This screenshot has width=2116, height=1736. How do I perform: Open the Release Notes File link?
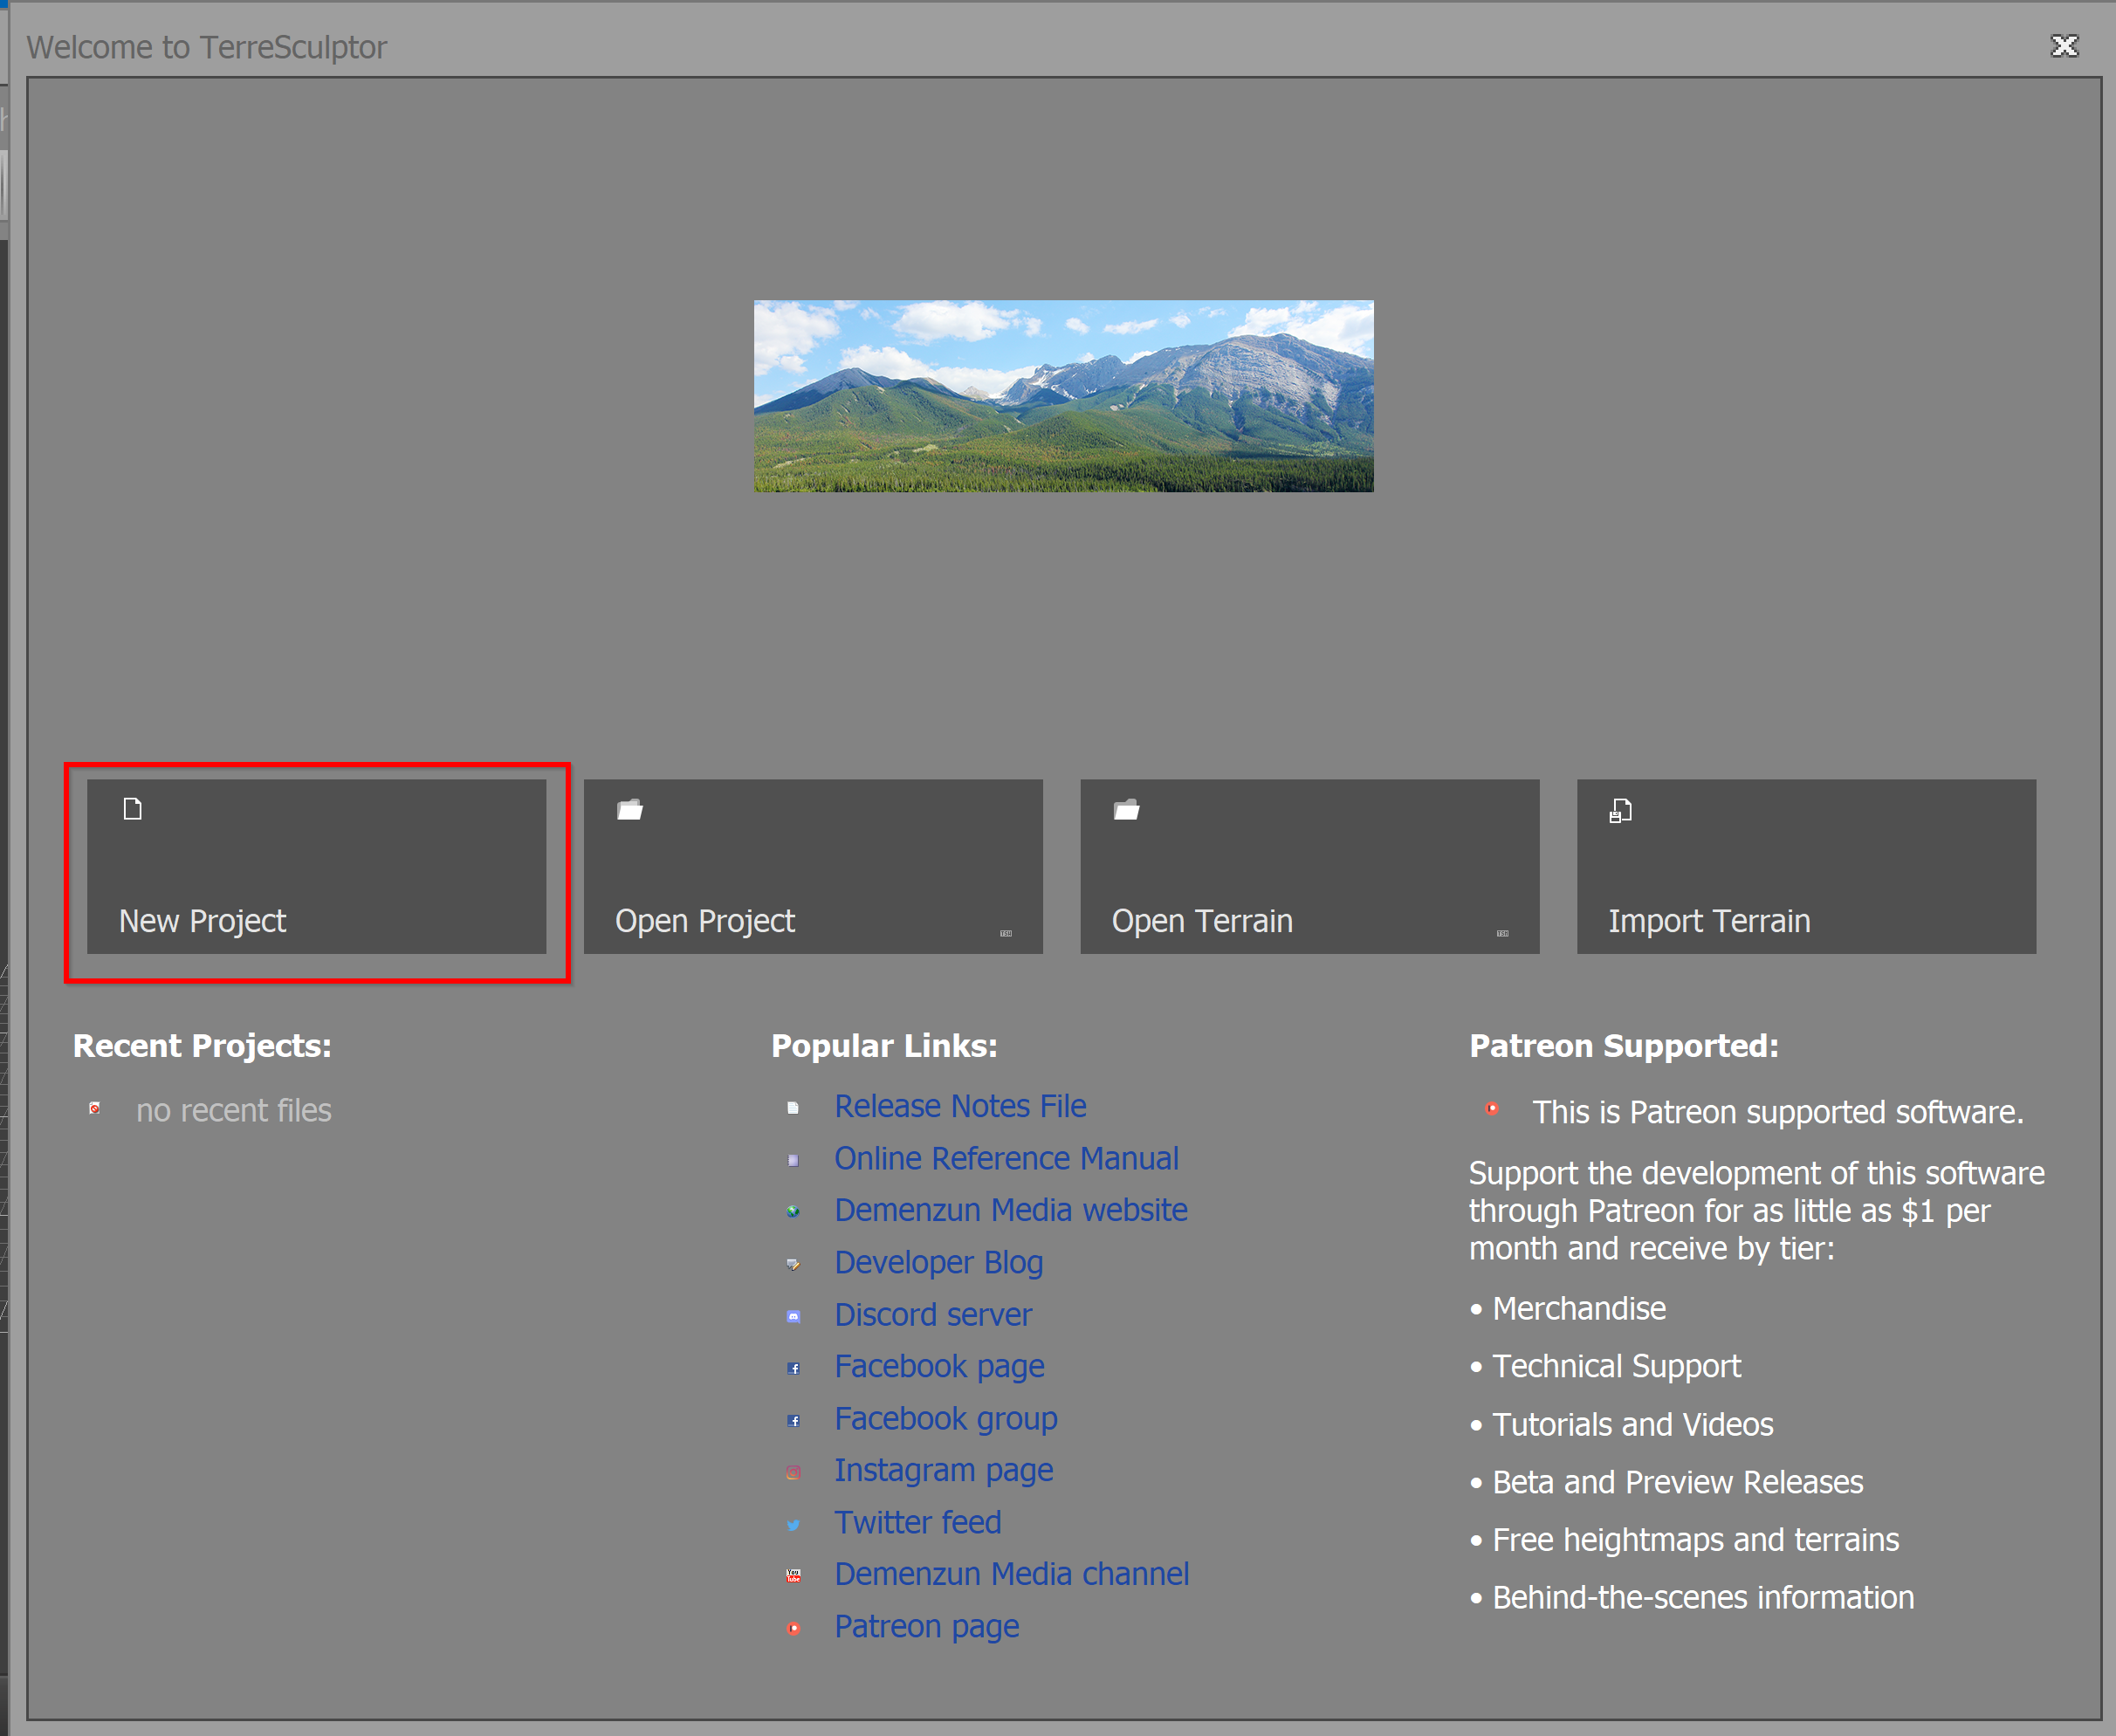coord(960,1106)
